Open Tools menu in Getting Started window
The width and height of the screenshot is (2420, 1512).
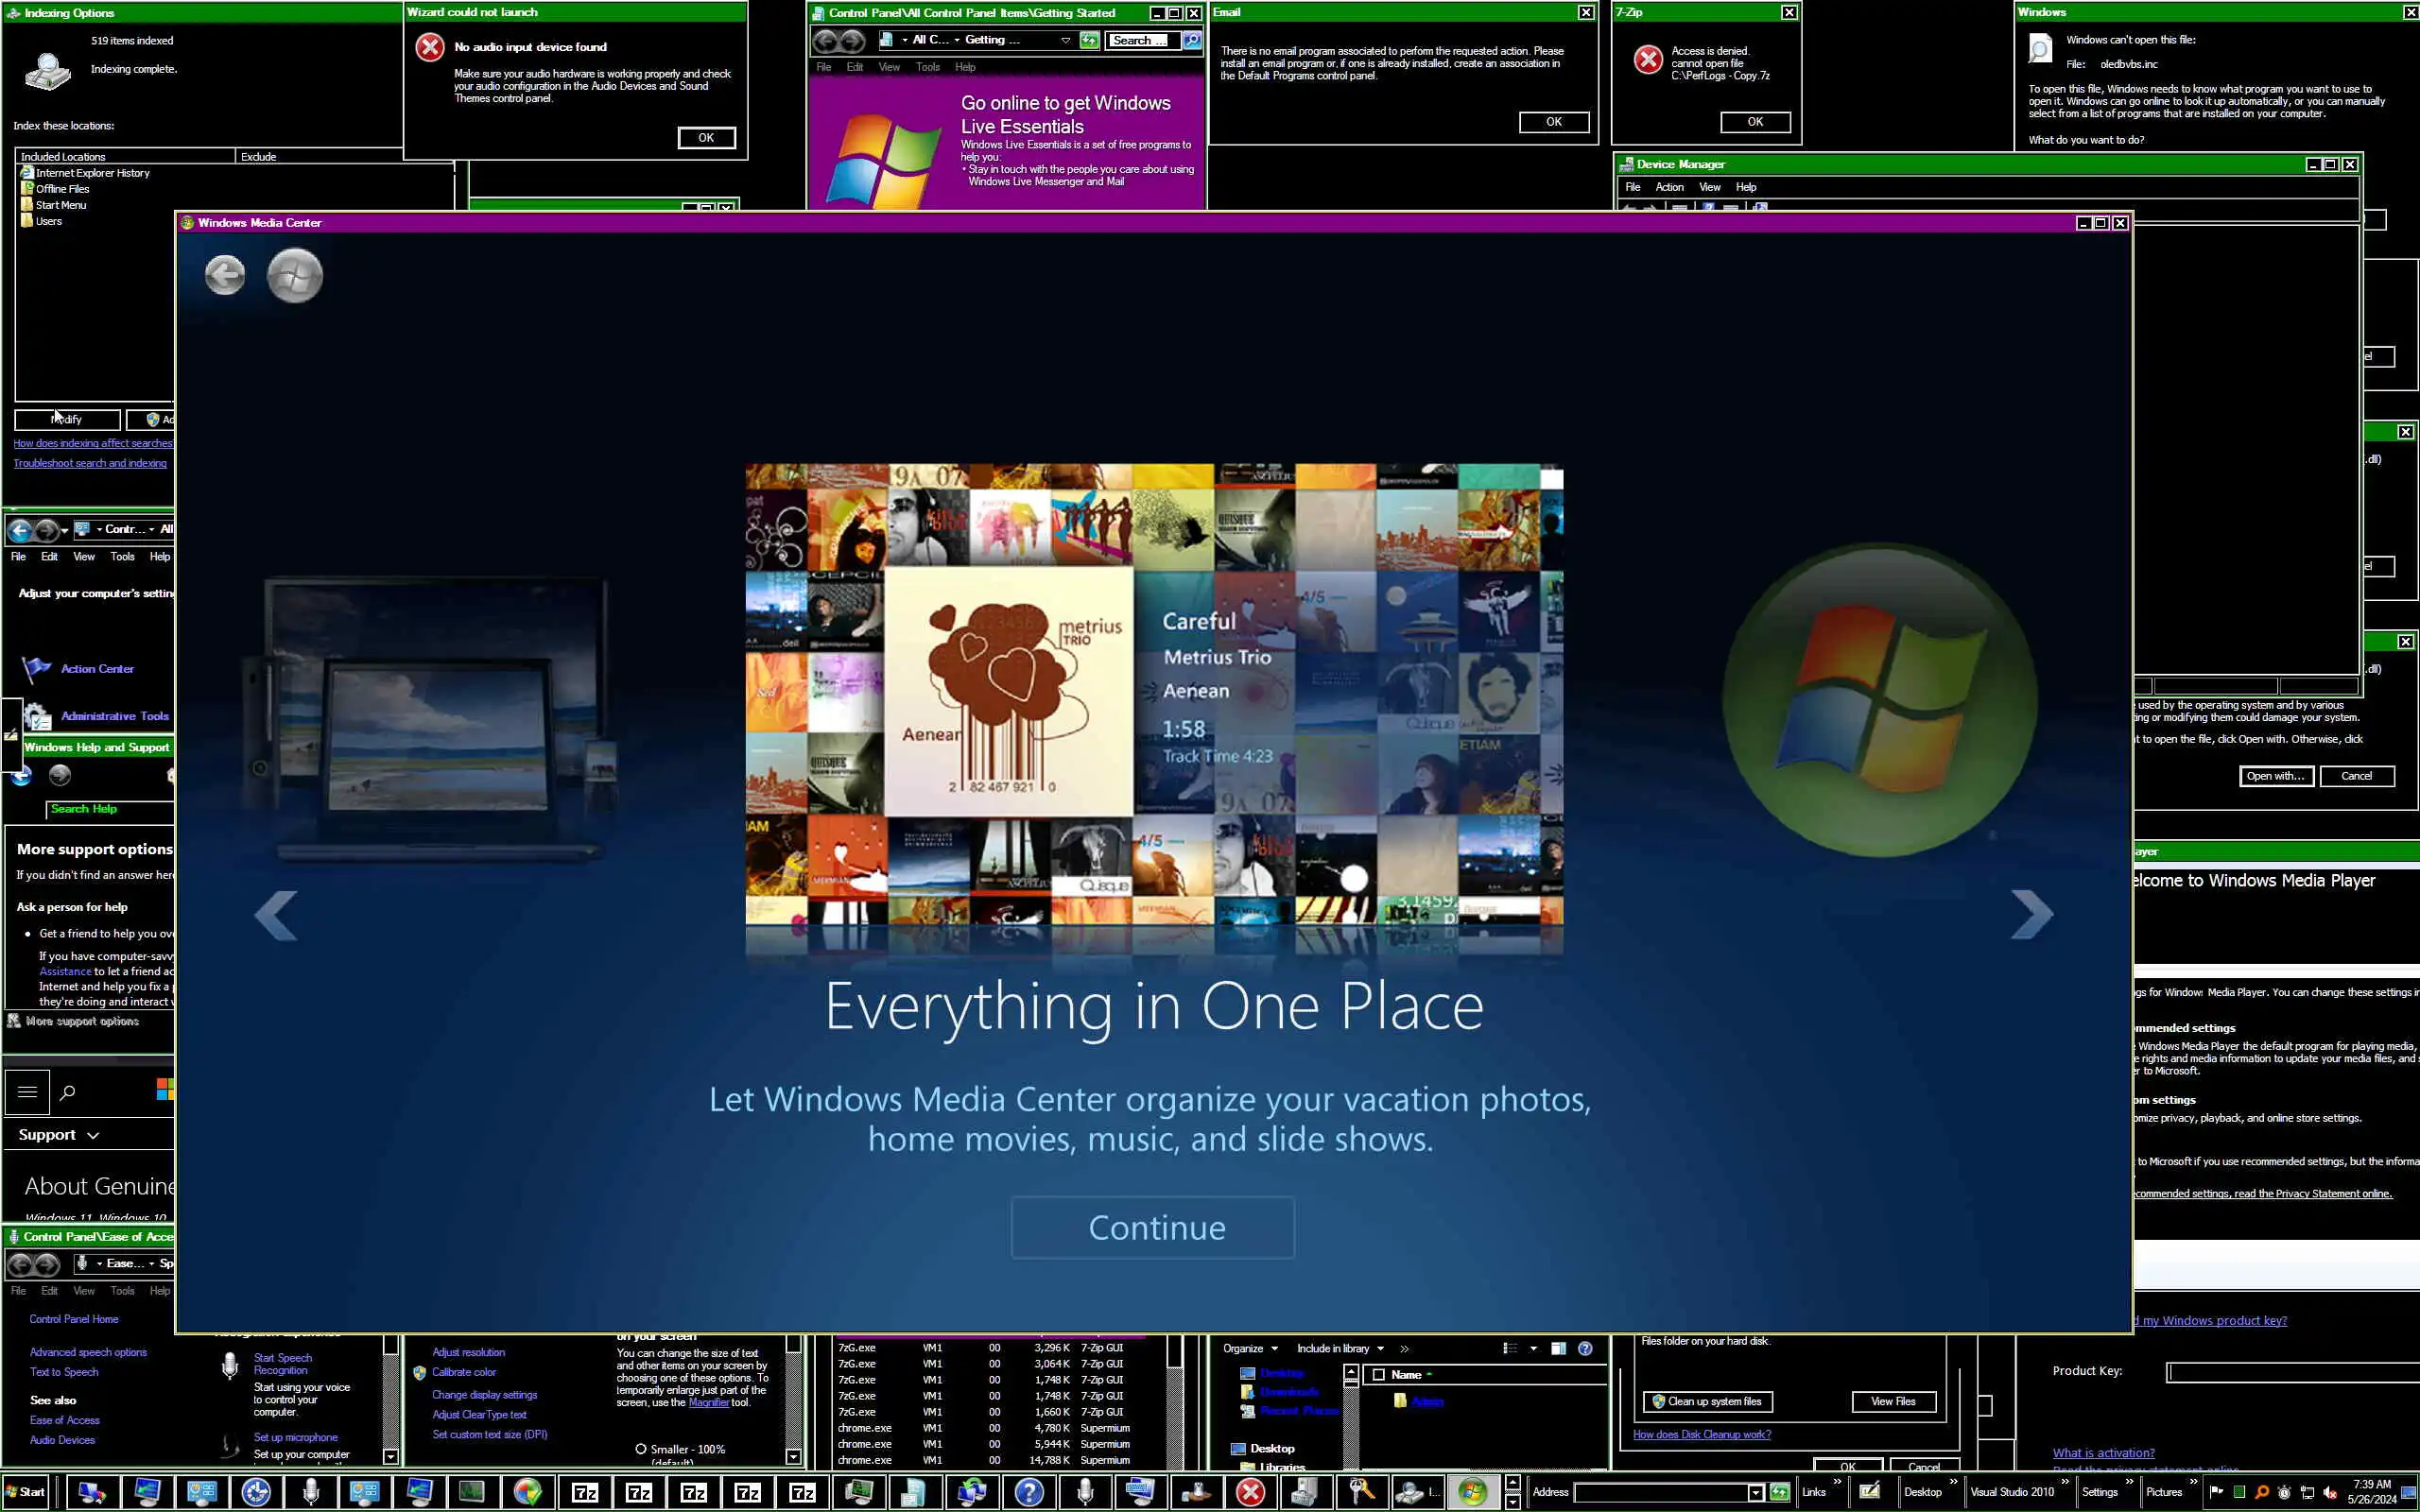(x=927, y=67)
